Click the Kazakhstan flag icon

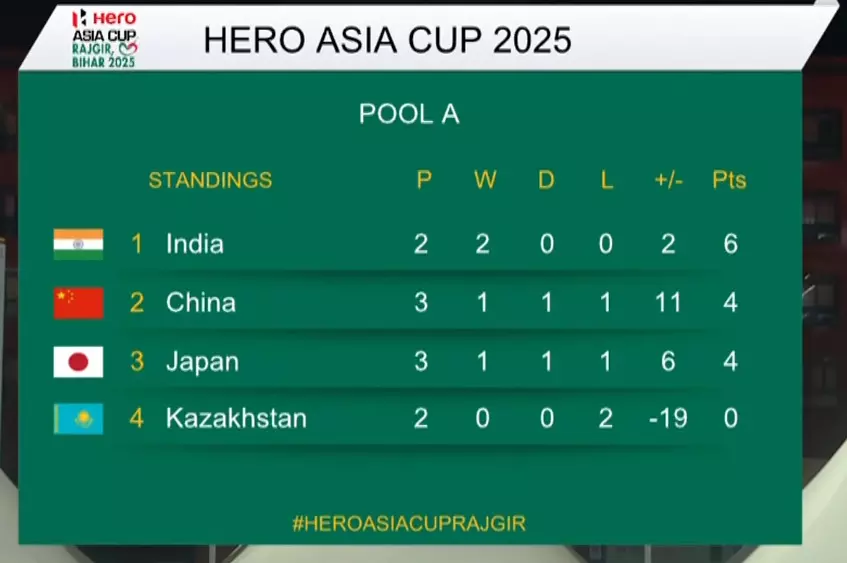[x=78, y=418]
